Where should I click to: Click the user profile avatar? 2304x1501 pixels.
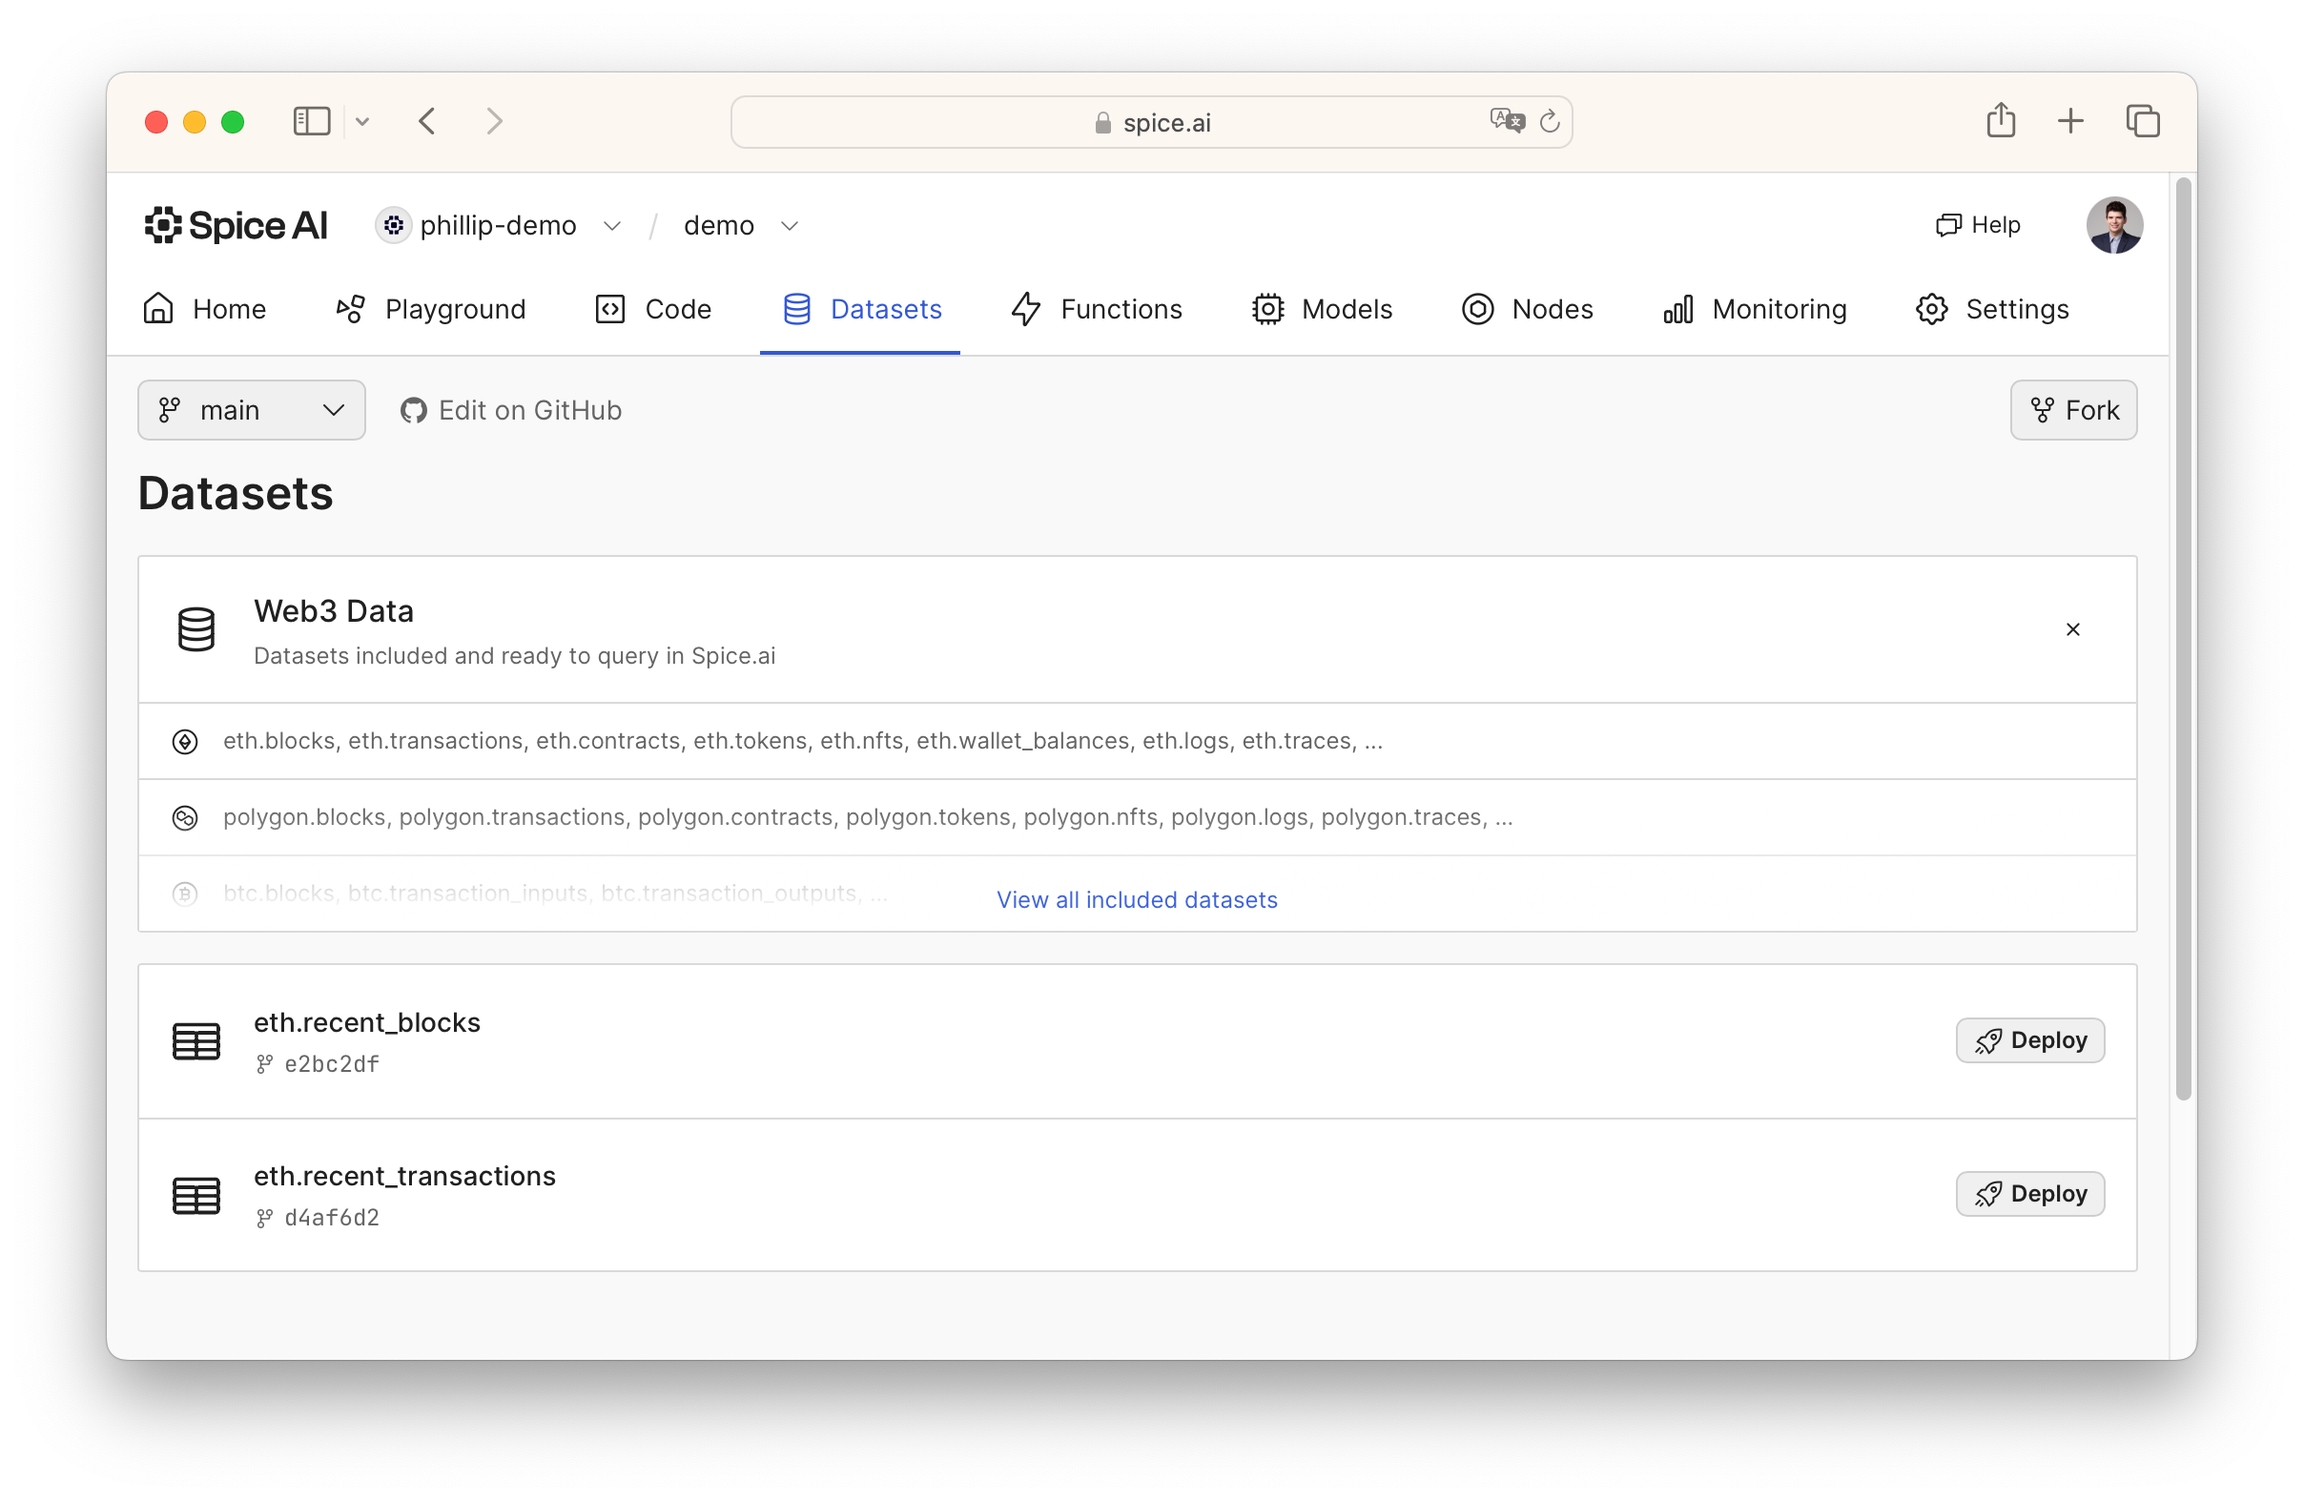pos(2113,225)
